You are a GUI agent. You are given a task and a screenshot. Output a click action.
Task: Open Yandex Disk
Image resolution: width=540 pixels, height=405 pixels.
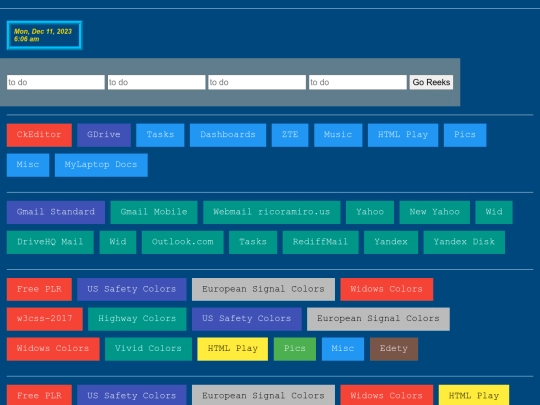point(464,242)
